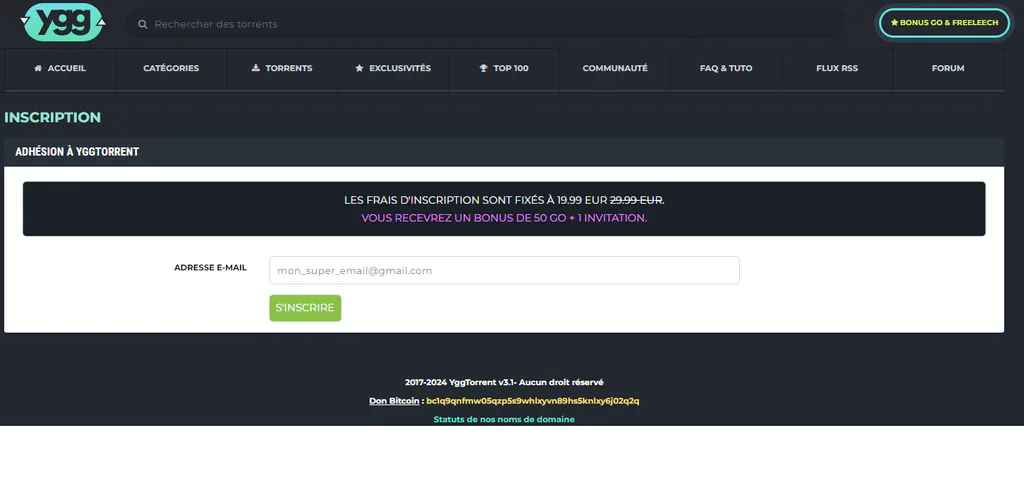This screenshot has height=480, width=1024.
Task: Click the trophy icon beside Top 100
Action: coord(483,68)
